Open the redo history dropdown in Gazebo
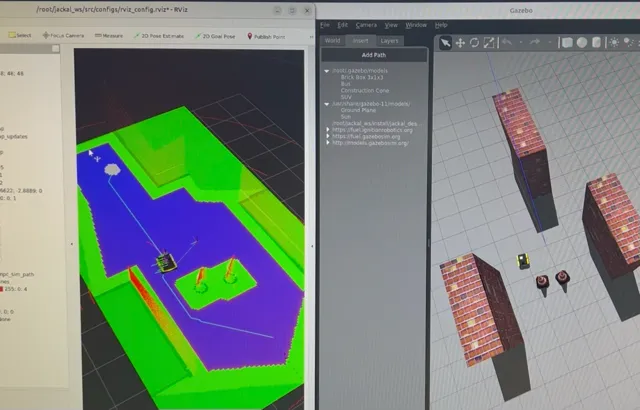Screen dimensions: 640x410 pyautogui.click(x=549, y=42)
